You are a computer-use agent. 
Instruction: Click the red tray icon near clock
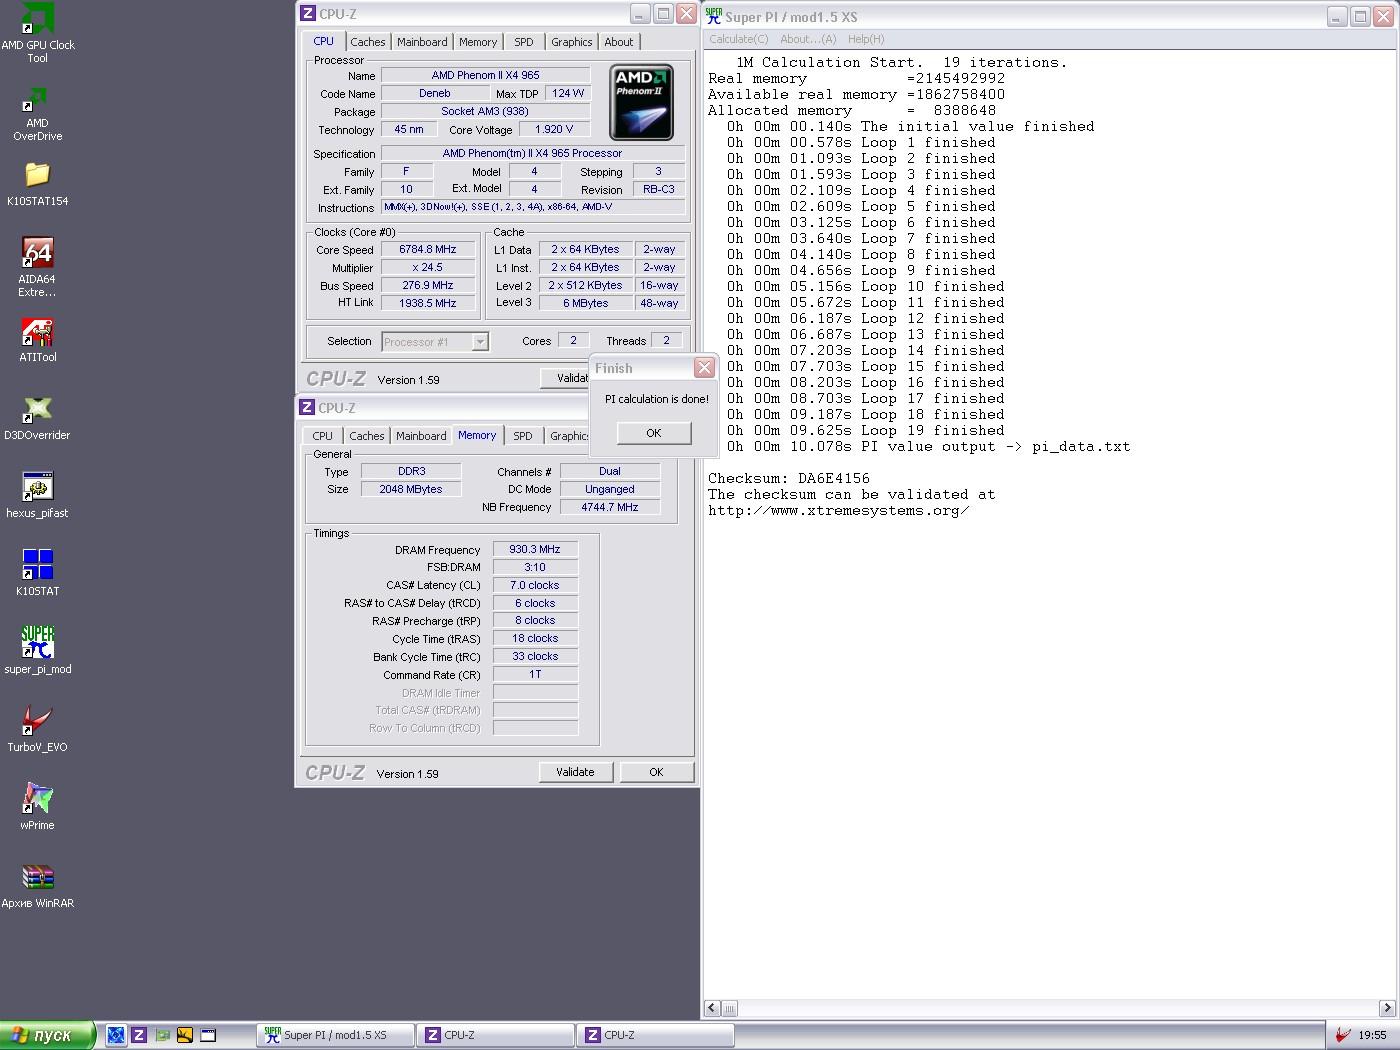click(x=1343, y=1035)
